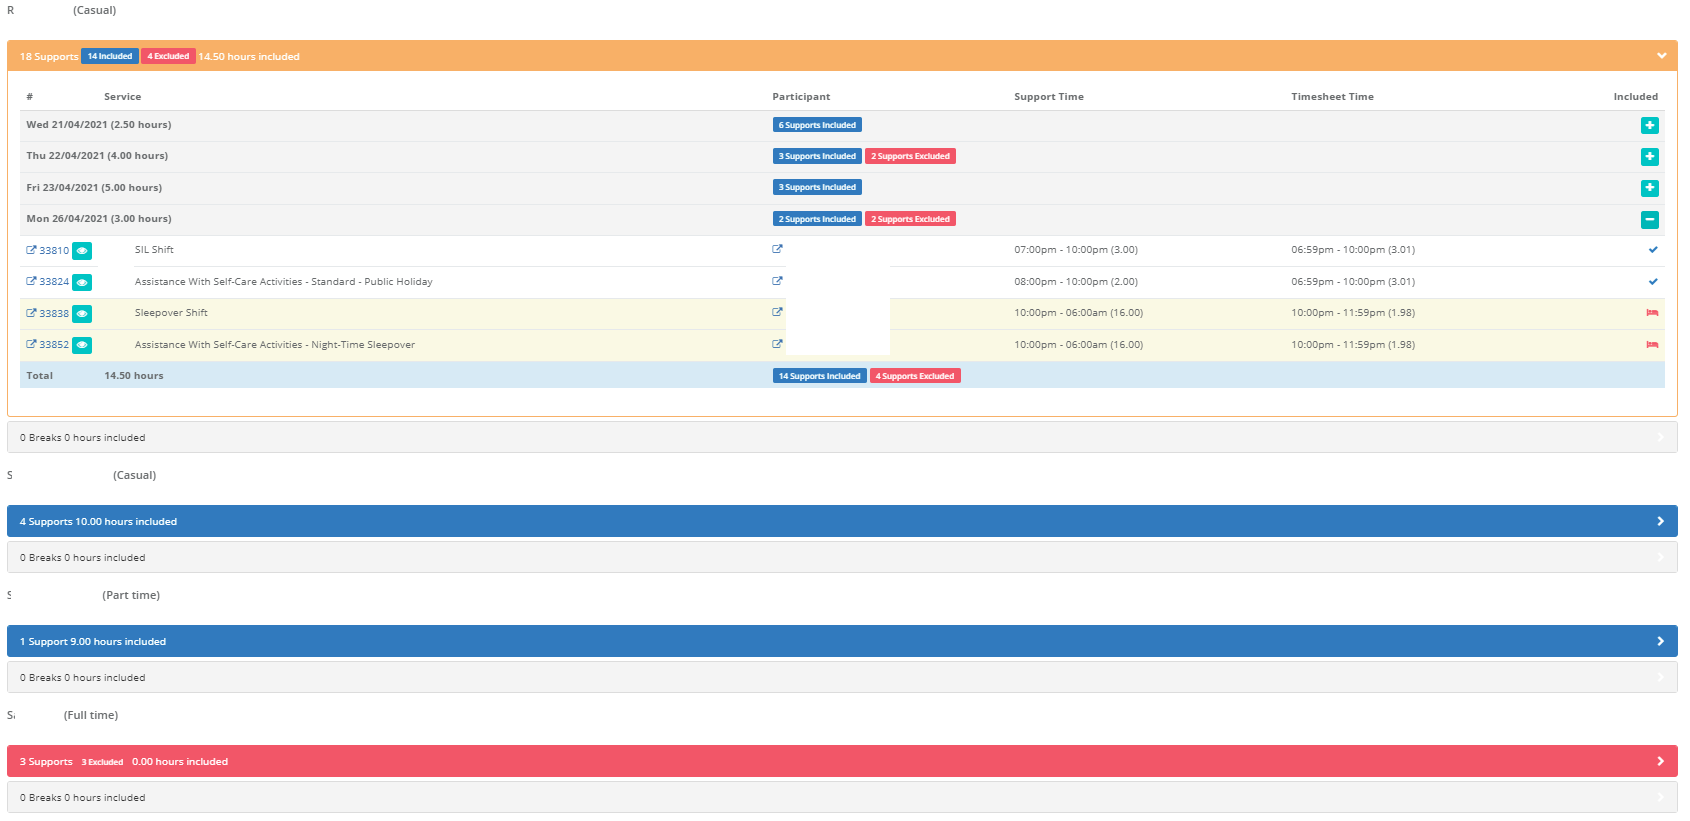Open participant link icon for Night-Time Sleepover row
1690x821 pixels.
click(x=777, y=344)
